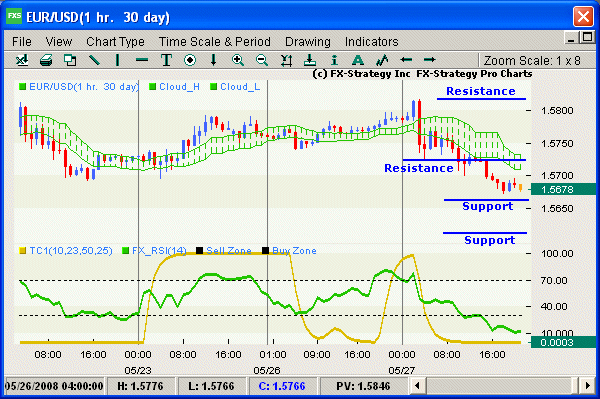Click the scrollbar left arrow button

coord(417,386)
